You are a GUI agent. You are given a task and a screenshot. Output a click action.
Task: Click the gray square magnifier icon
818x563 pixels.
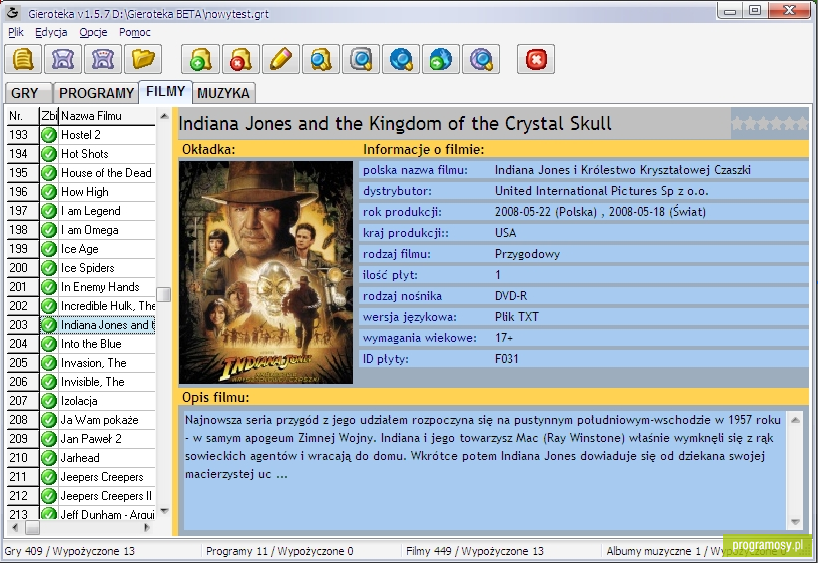coord(361,59)
